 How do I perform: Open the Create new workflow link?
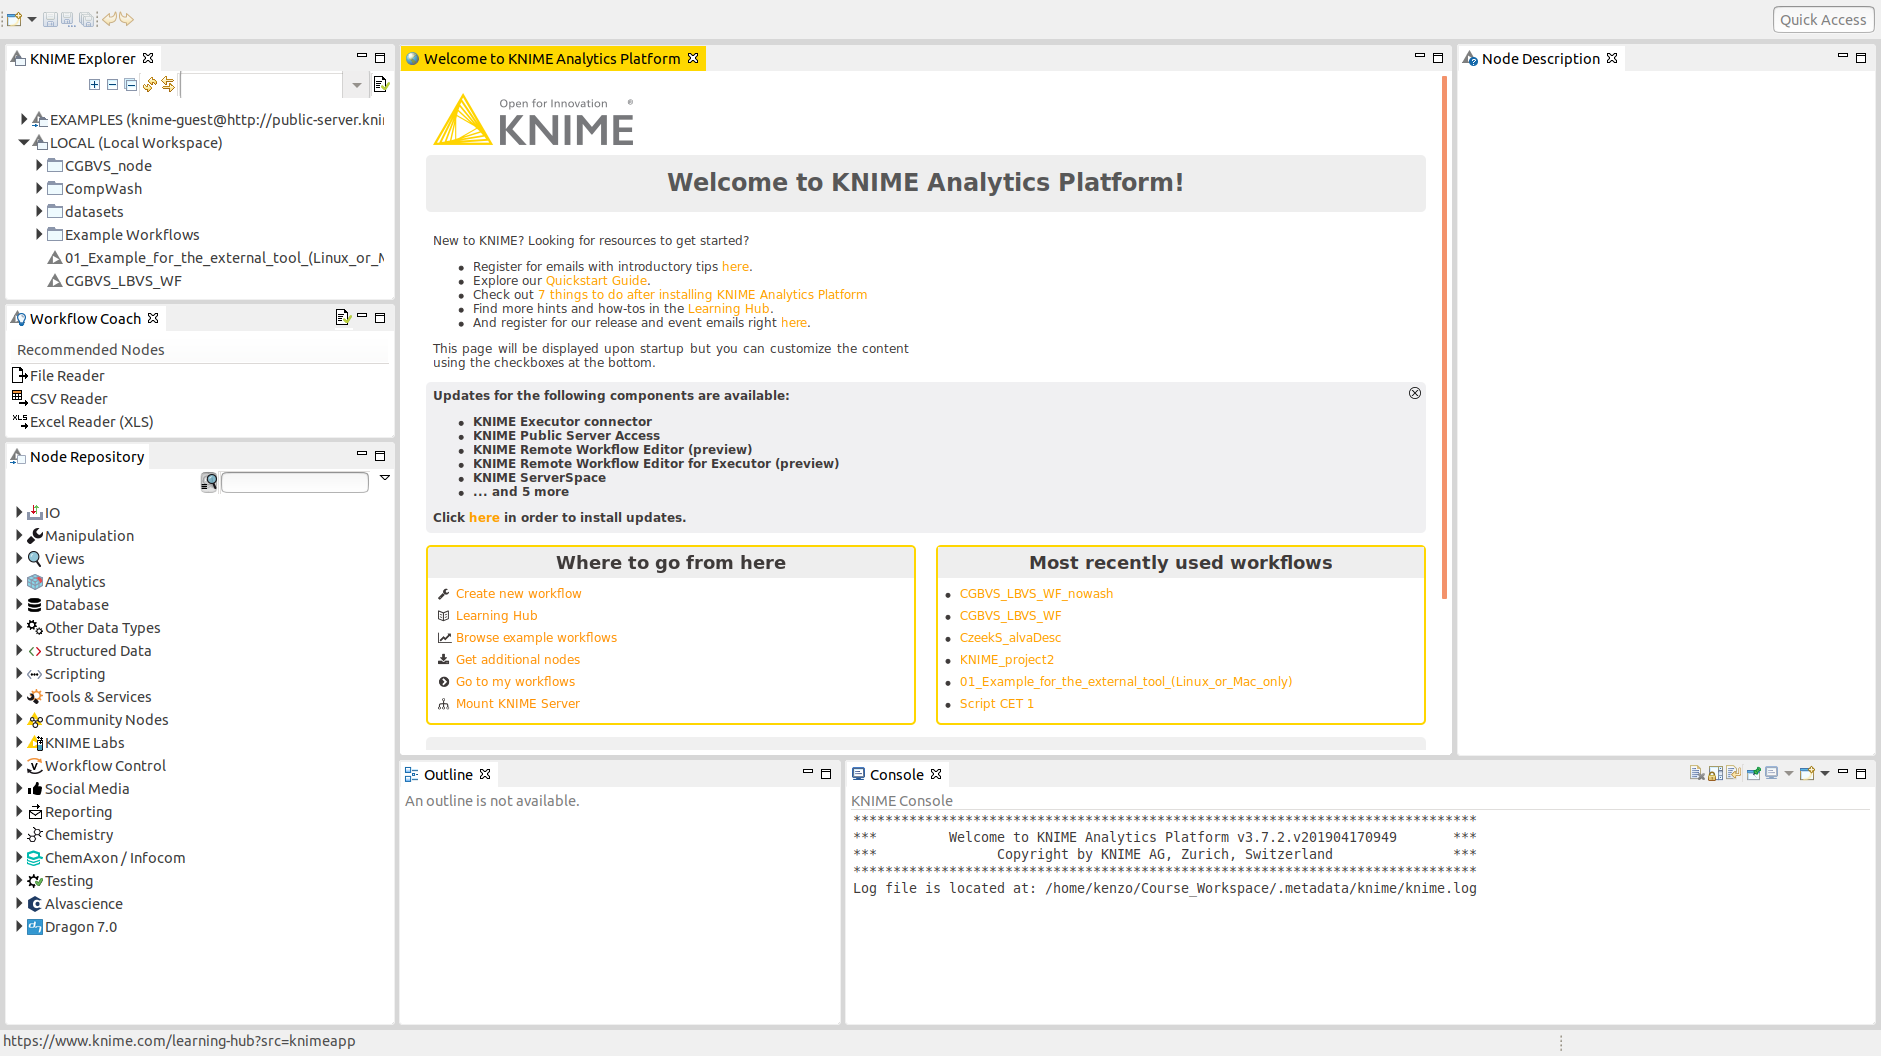[518, 594]
